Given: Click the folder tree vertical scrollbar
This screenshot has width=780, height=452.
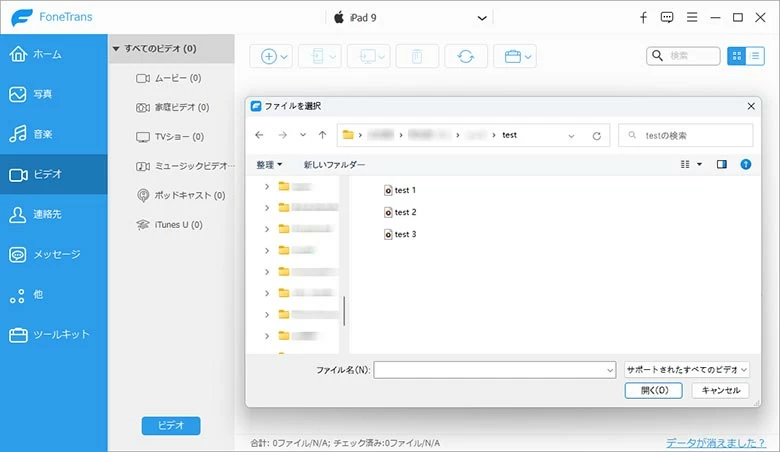Looking at the screenshot, I should [x=344, y=310].
